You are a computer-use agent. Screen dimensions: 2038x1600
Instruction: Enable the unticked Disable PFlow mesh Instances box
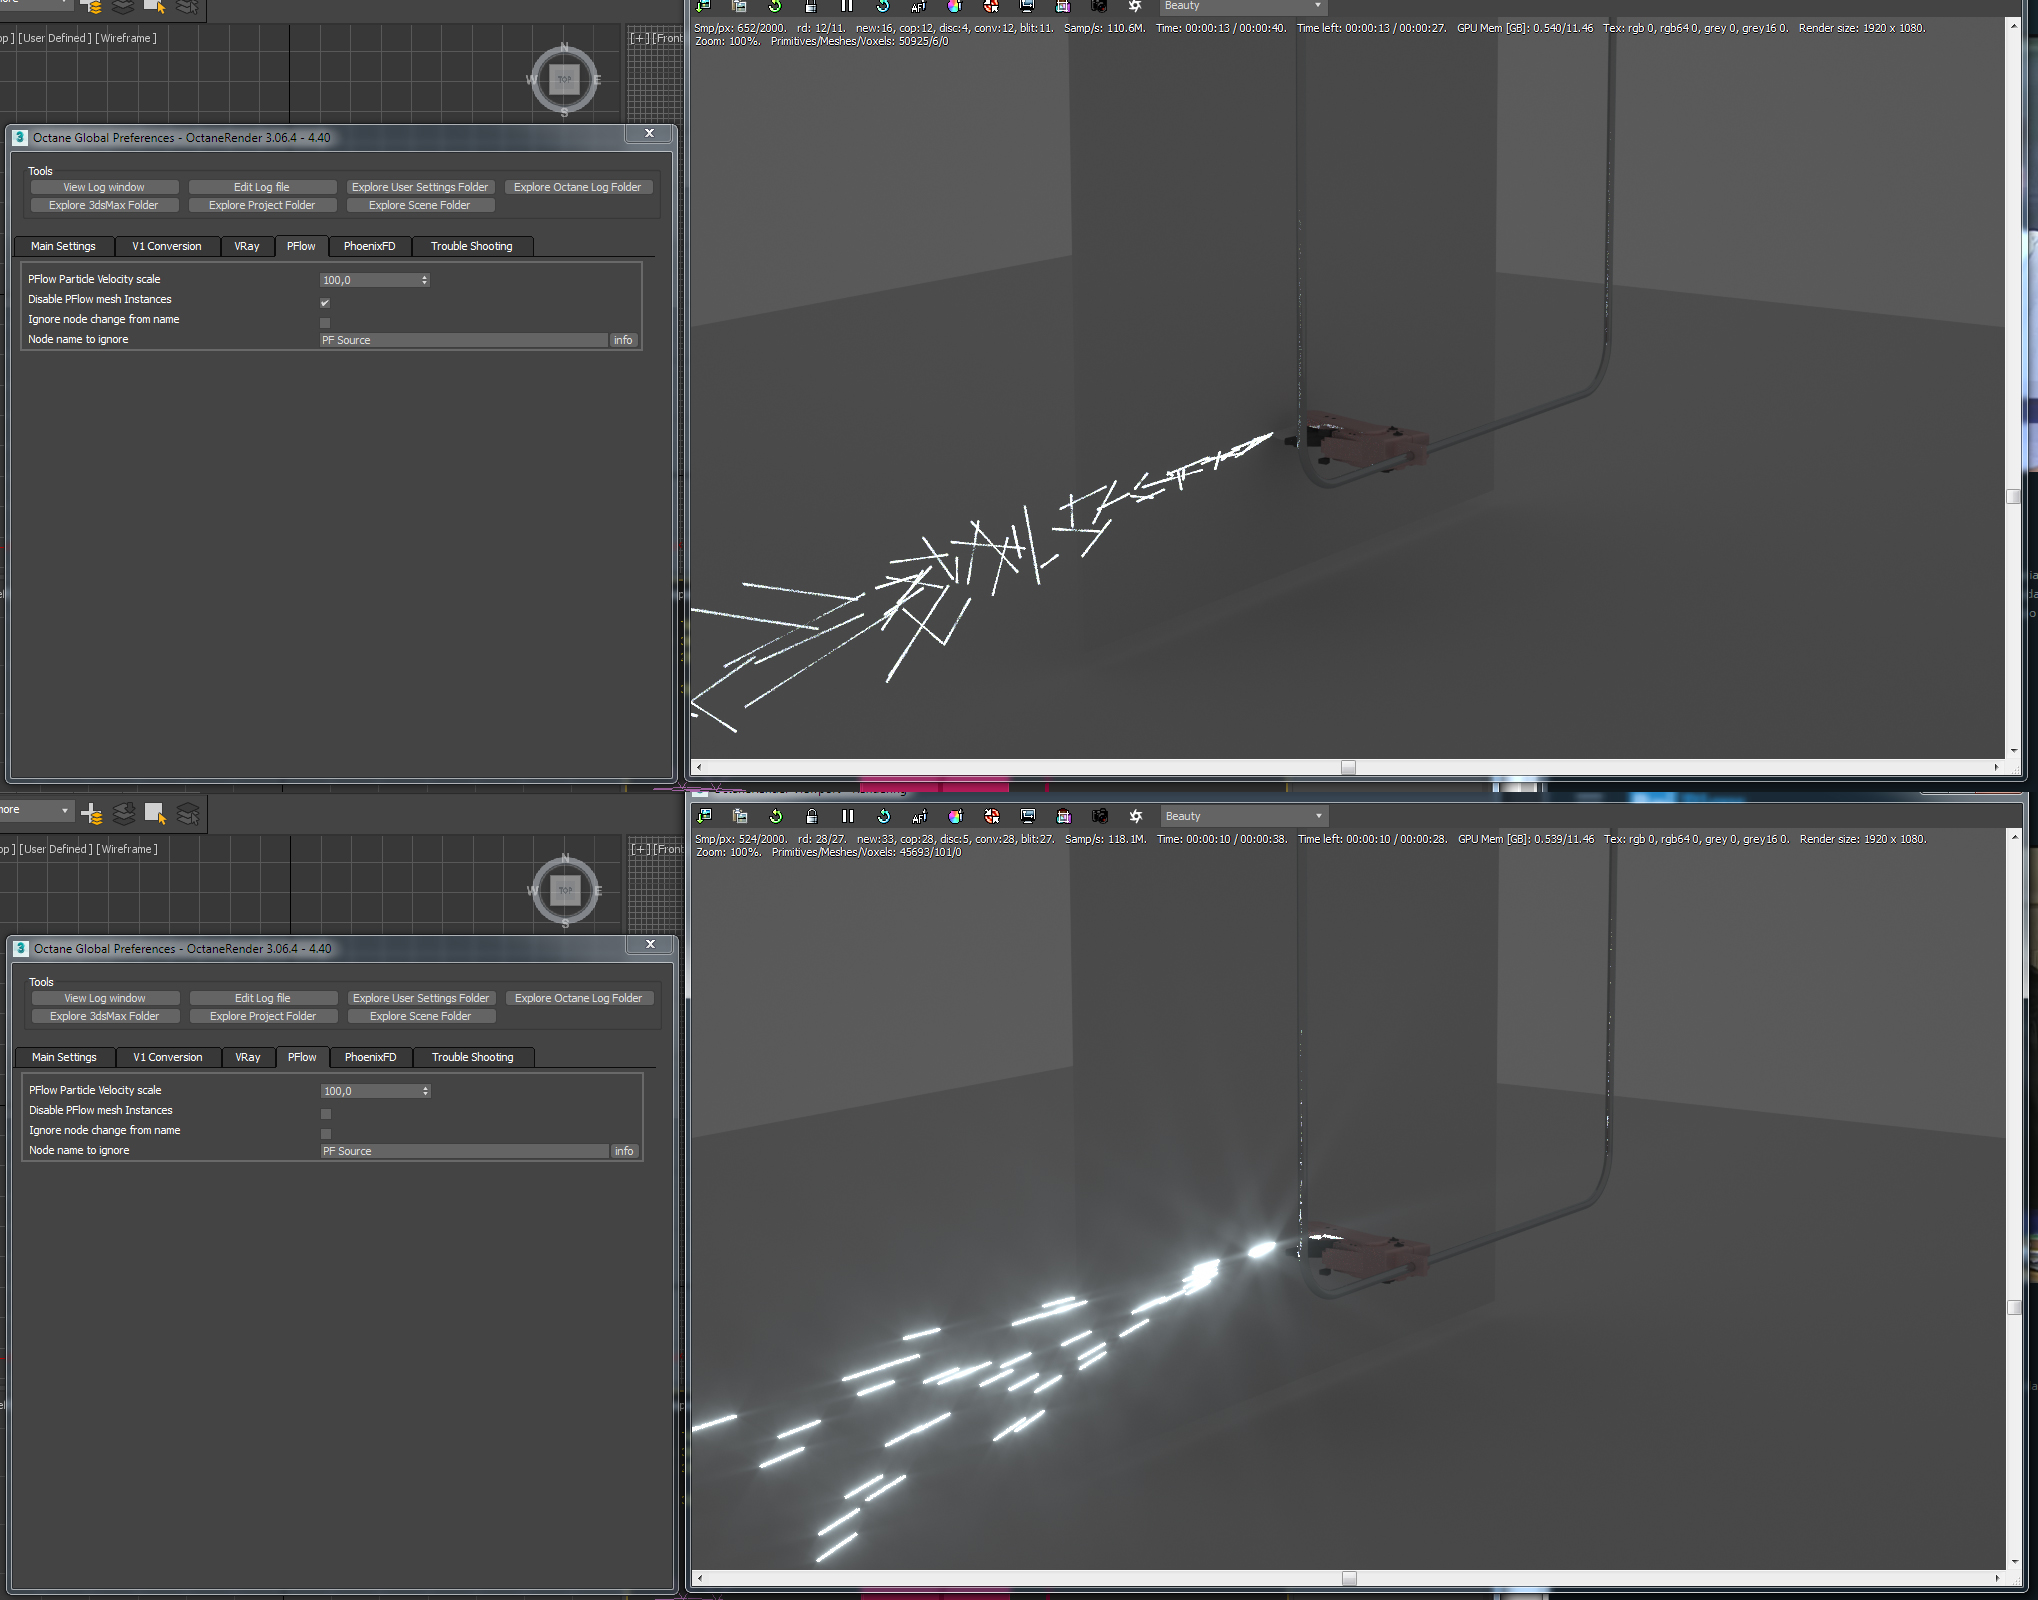point(326,1113)
